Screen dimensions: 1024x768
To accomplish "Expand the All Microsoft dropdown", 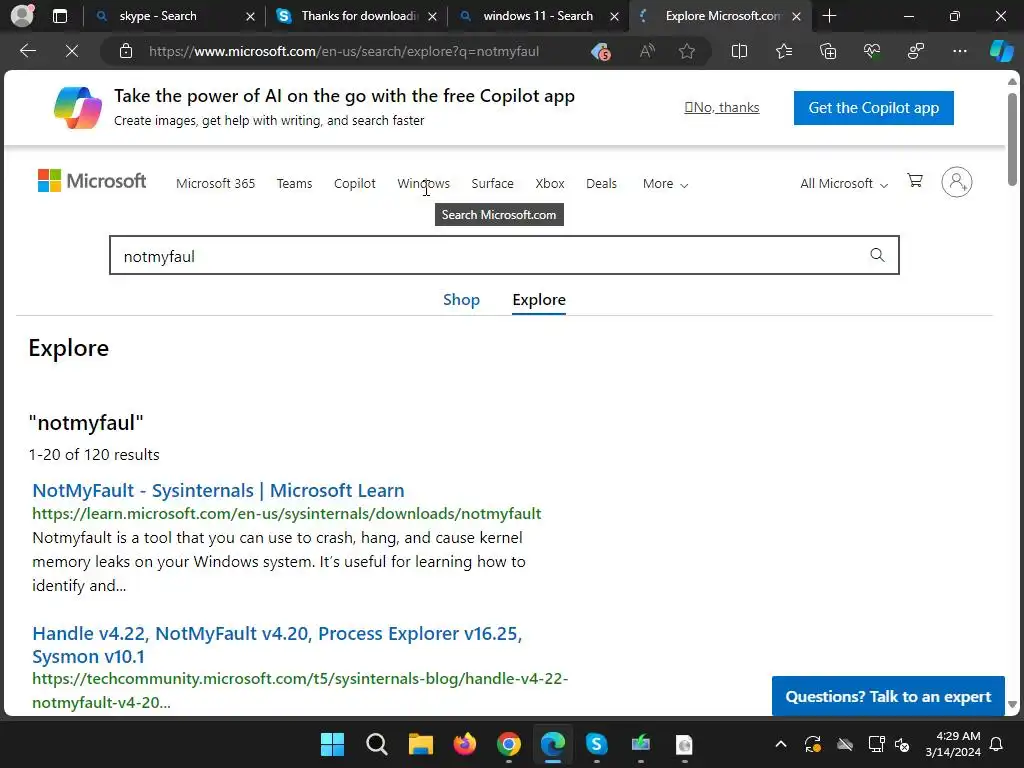I will (x=844, y=184).
